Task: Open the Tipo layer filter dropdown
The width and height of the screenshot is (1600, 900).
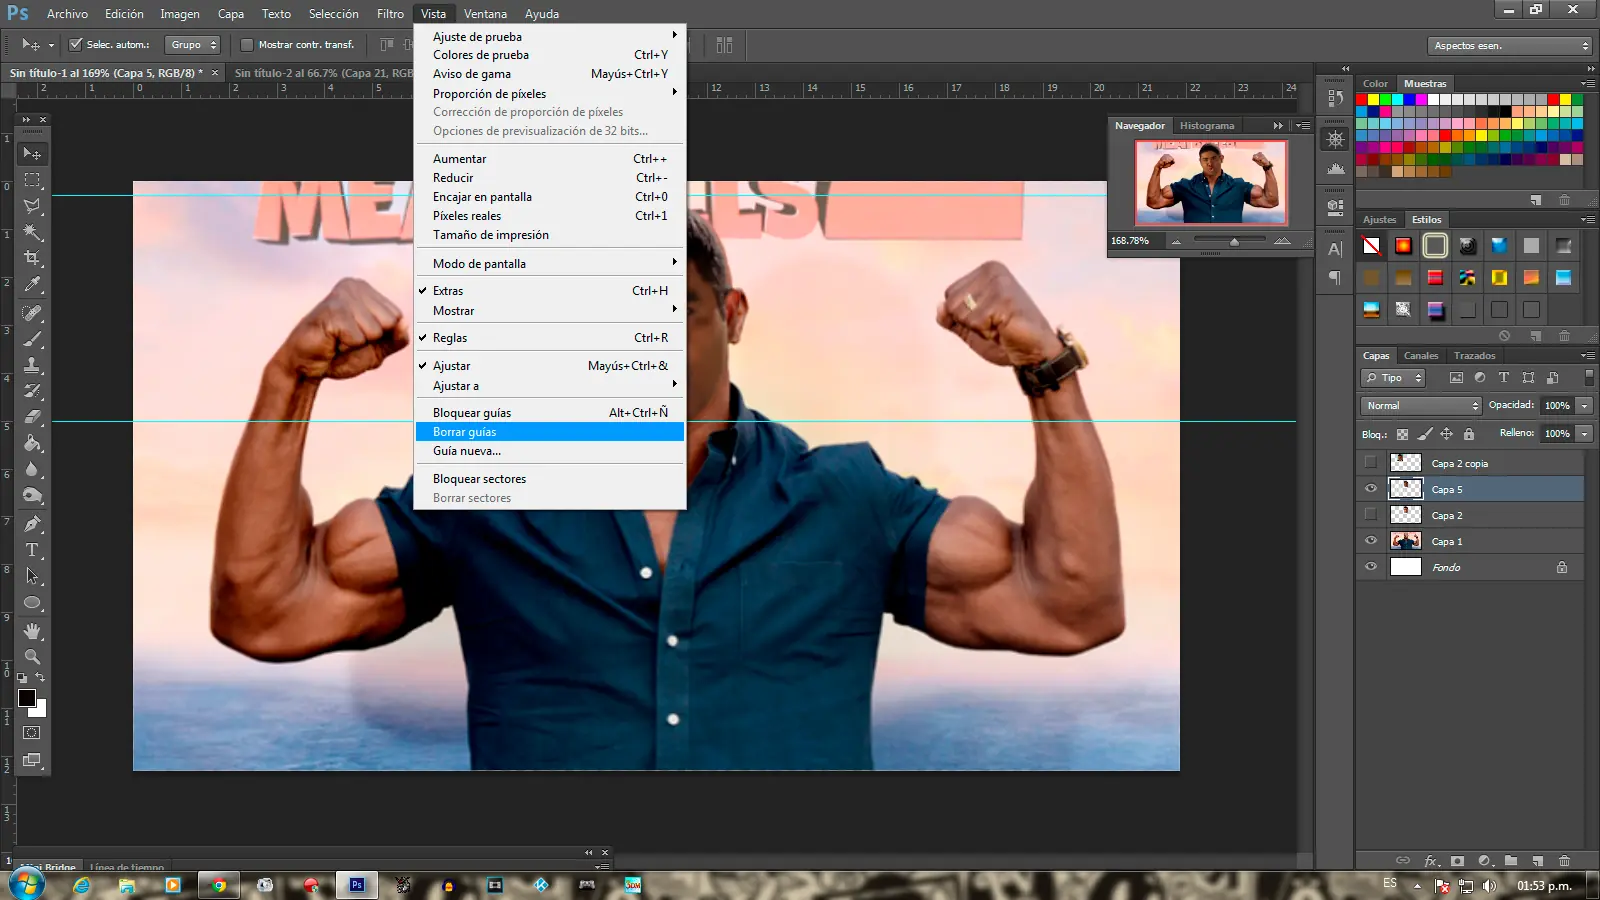Action: pos(1393,378)
